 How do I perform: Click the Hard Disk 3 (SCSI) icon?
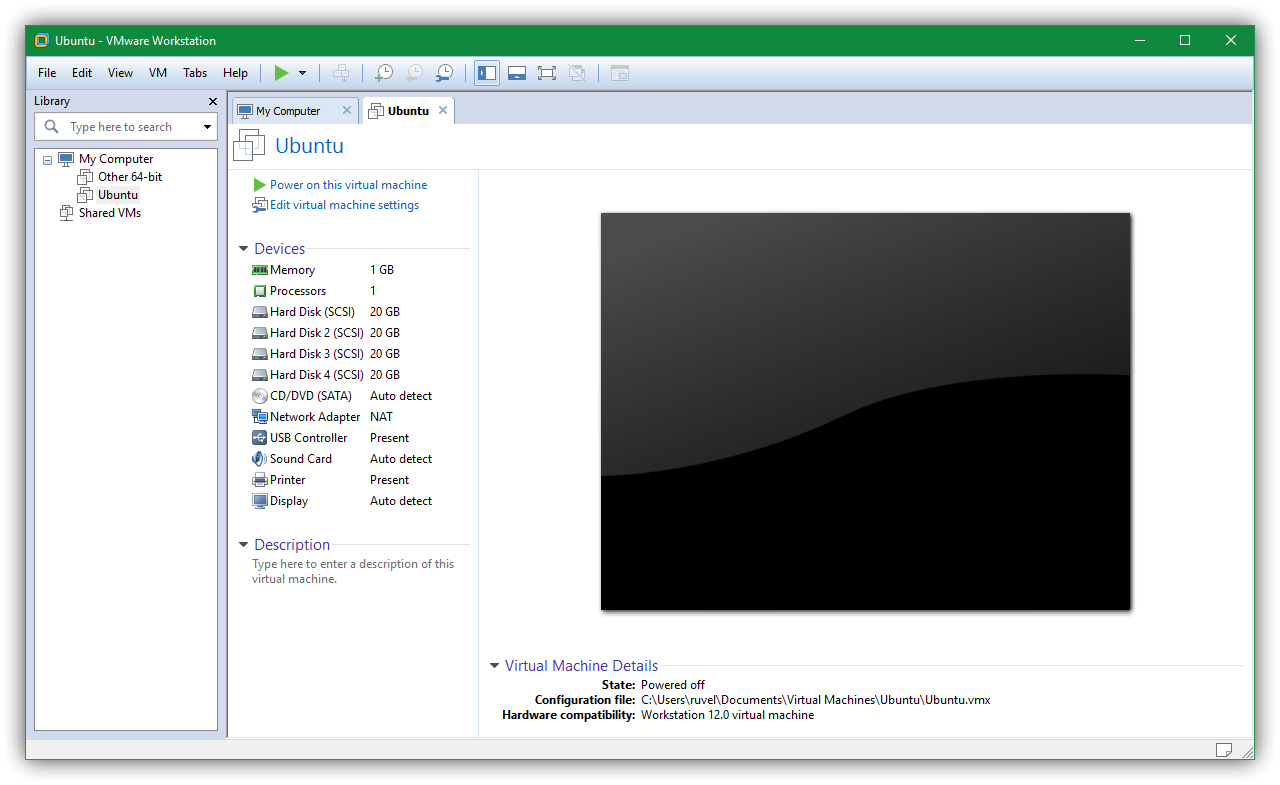tap(260, 354)
